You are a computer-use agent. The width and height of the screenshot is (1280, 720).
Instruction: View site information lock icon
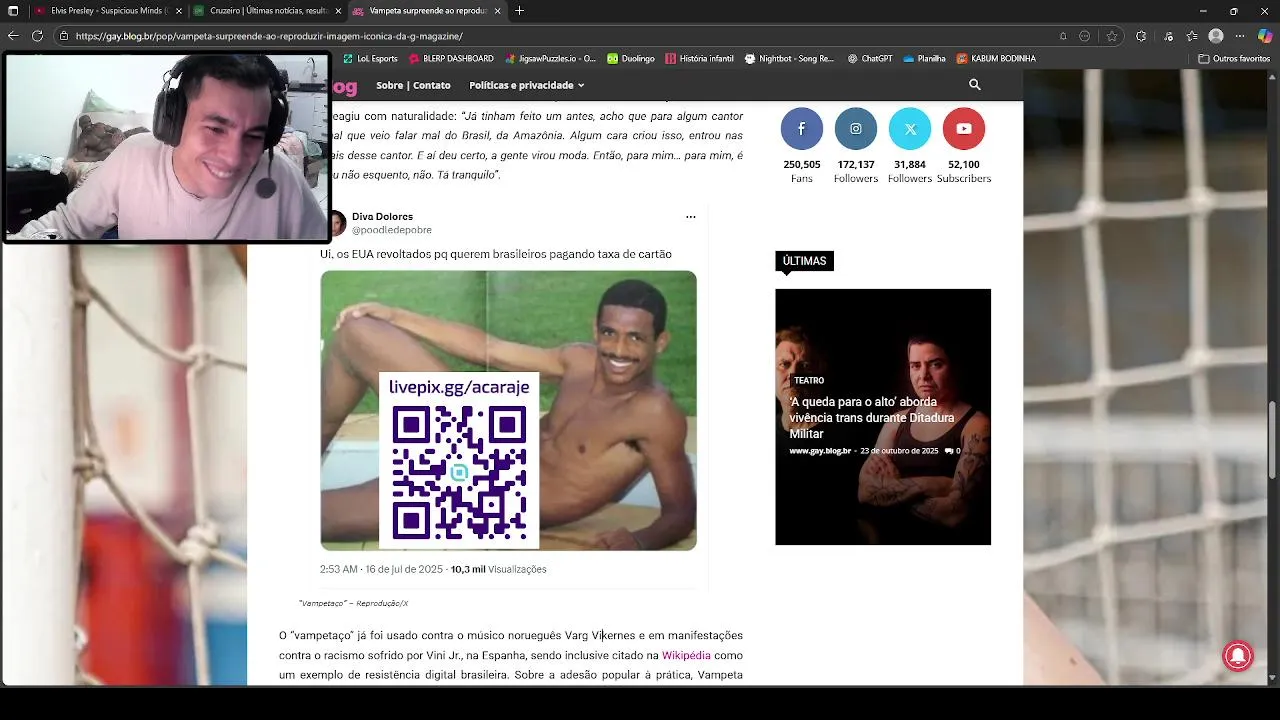[64, 36]
